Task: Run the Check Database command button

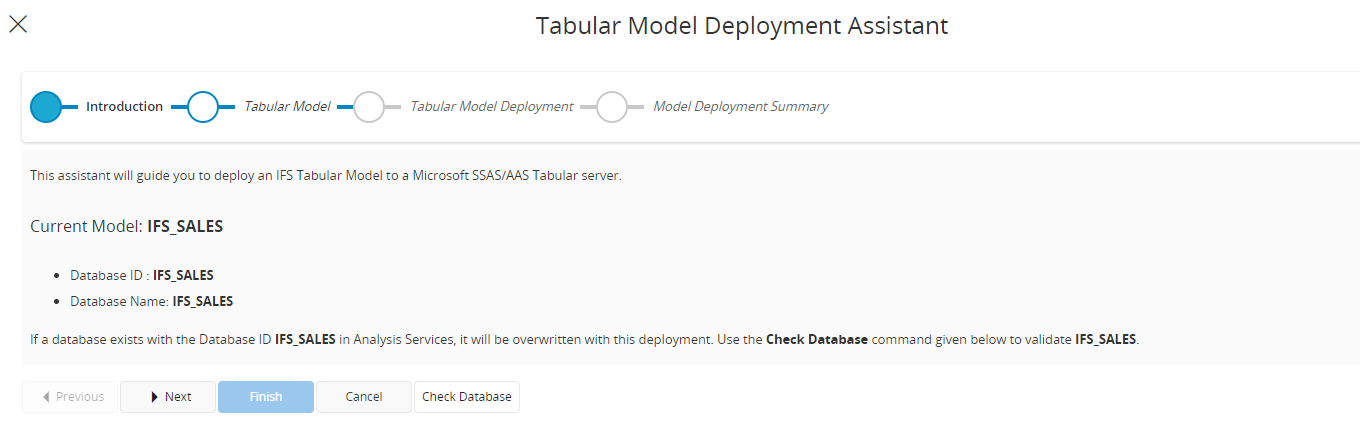Action: pos(466,397)
